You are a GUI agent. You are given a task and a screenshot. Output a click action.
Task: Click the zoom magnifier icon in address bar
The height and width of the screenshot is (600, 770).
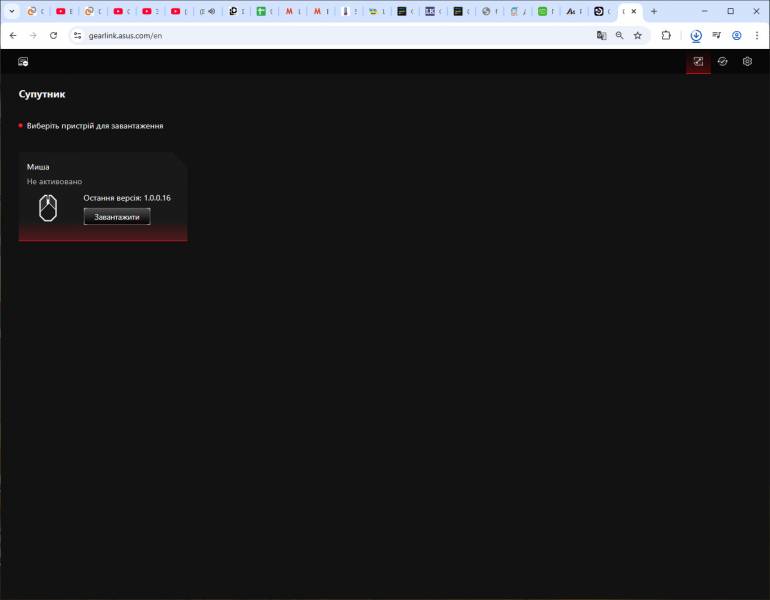(x=619, y=35)
